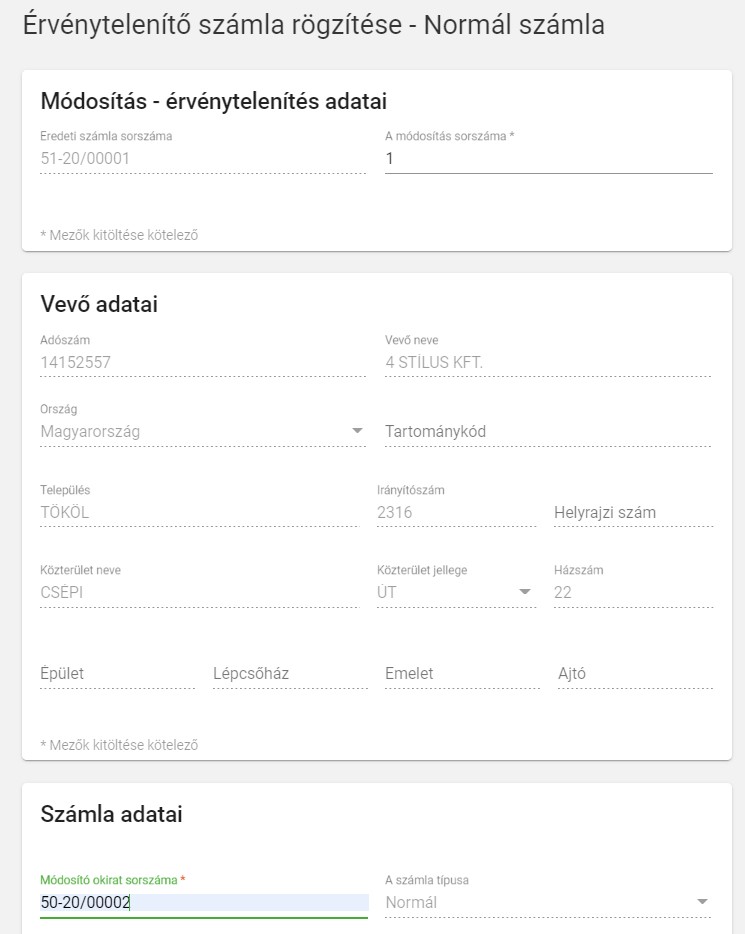Viewport: 745px width, 934px height.
Task: Click the Módosító okirat sorszáma field
Action: click(203, 903)
